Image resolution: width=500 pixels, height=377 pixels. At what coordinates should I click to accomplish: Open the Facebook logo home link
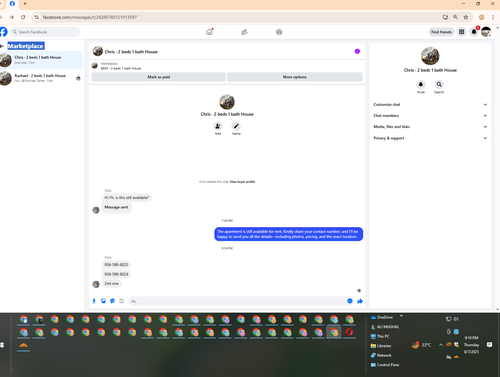pyautogui.click(x=3, y=32)
